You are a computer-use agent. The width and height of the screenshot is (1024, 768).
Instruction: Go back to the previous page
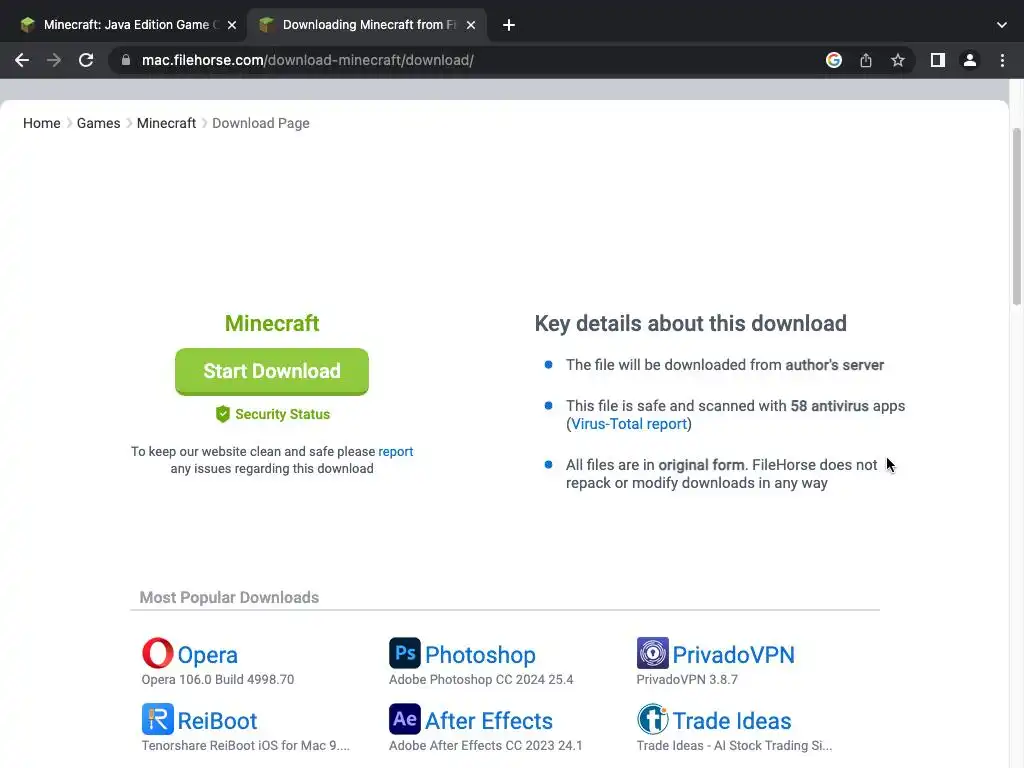(x=22, y=60)
